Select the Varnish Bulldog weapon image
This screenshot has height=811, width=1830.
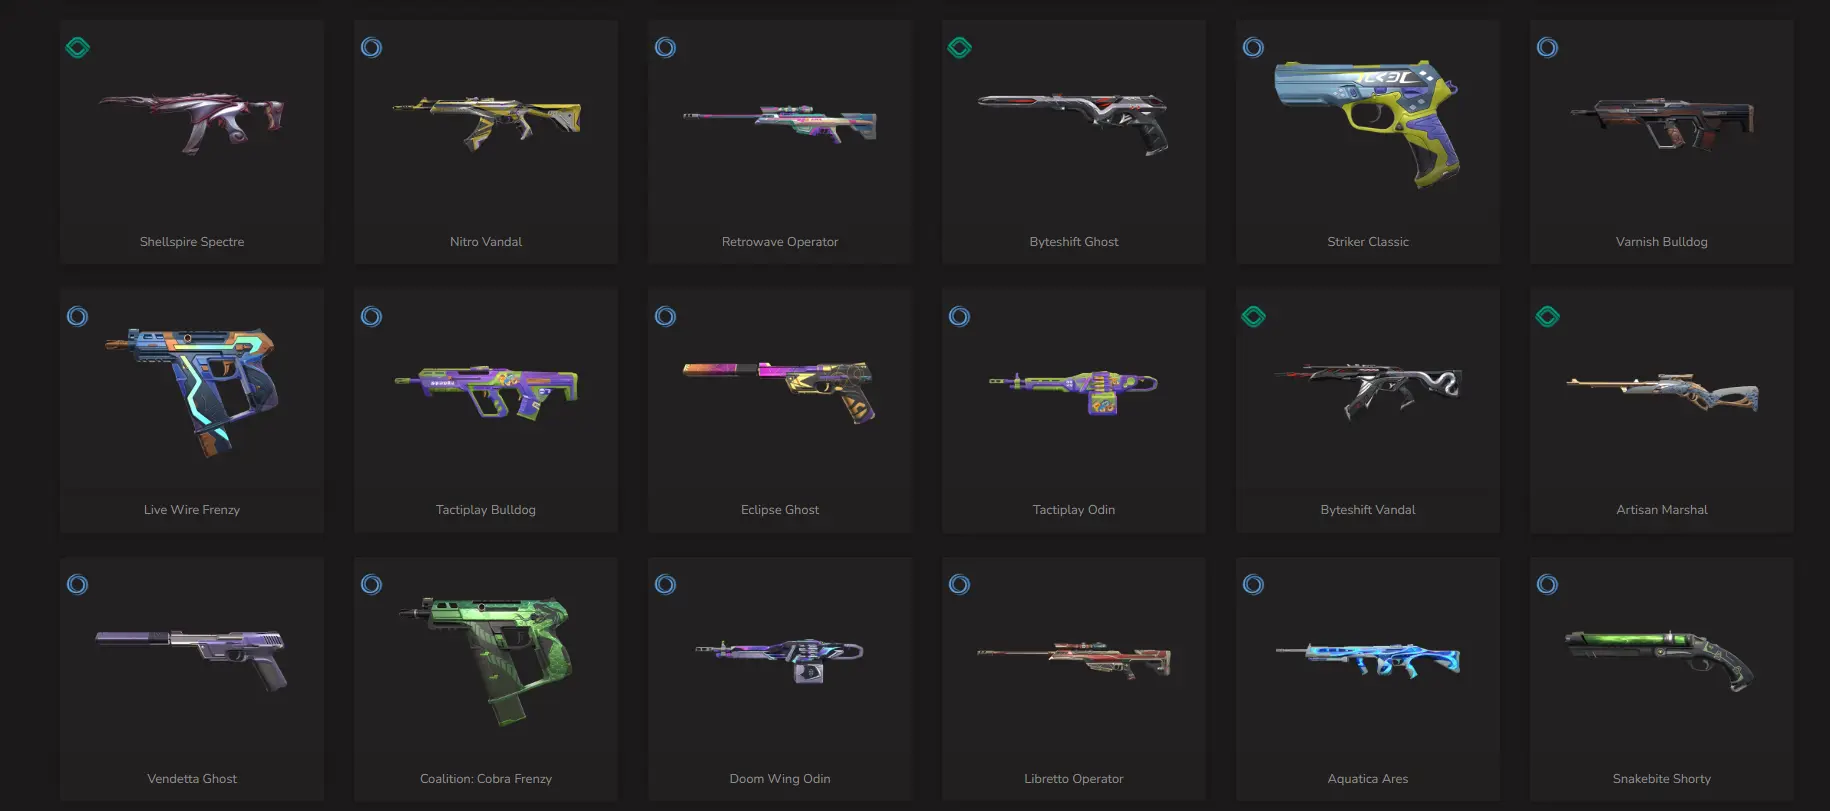pos(1662,123)
